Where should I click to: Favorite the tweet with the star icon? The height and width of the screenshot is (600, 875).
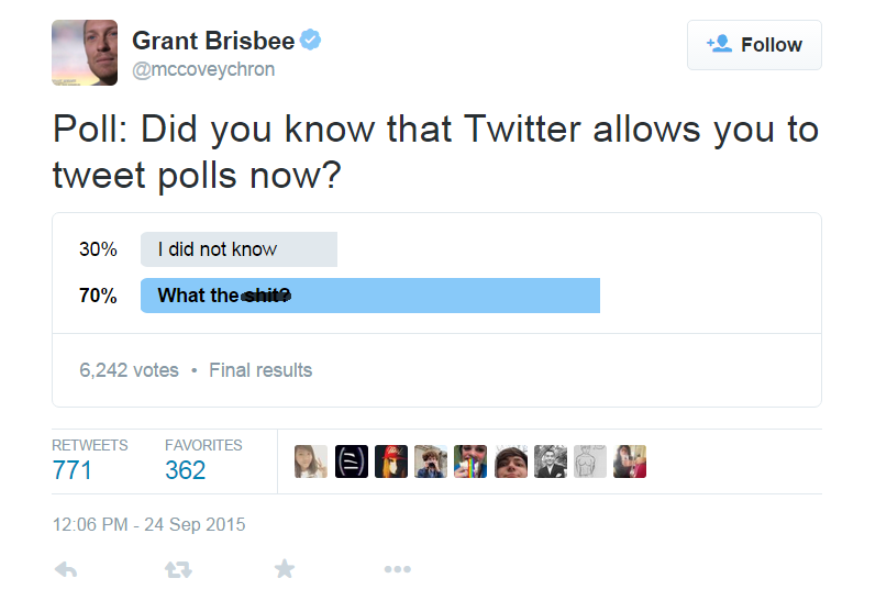(x=285, y=570)
